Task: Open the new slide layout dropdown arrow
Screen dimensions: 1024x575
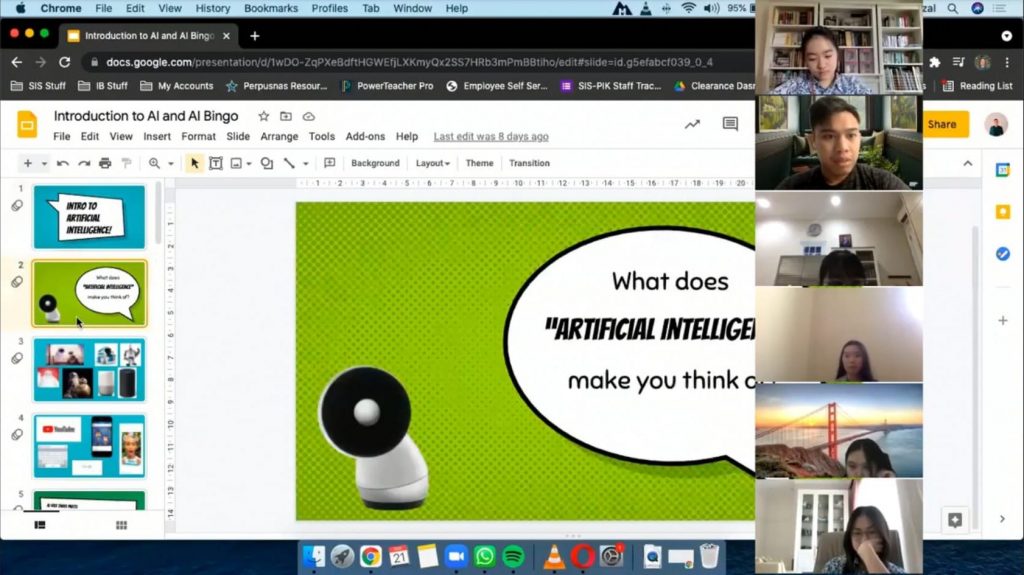Action: point(44,163)
